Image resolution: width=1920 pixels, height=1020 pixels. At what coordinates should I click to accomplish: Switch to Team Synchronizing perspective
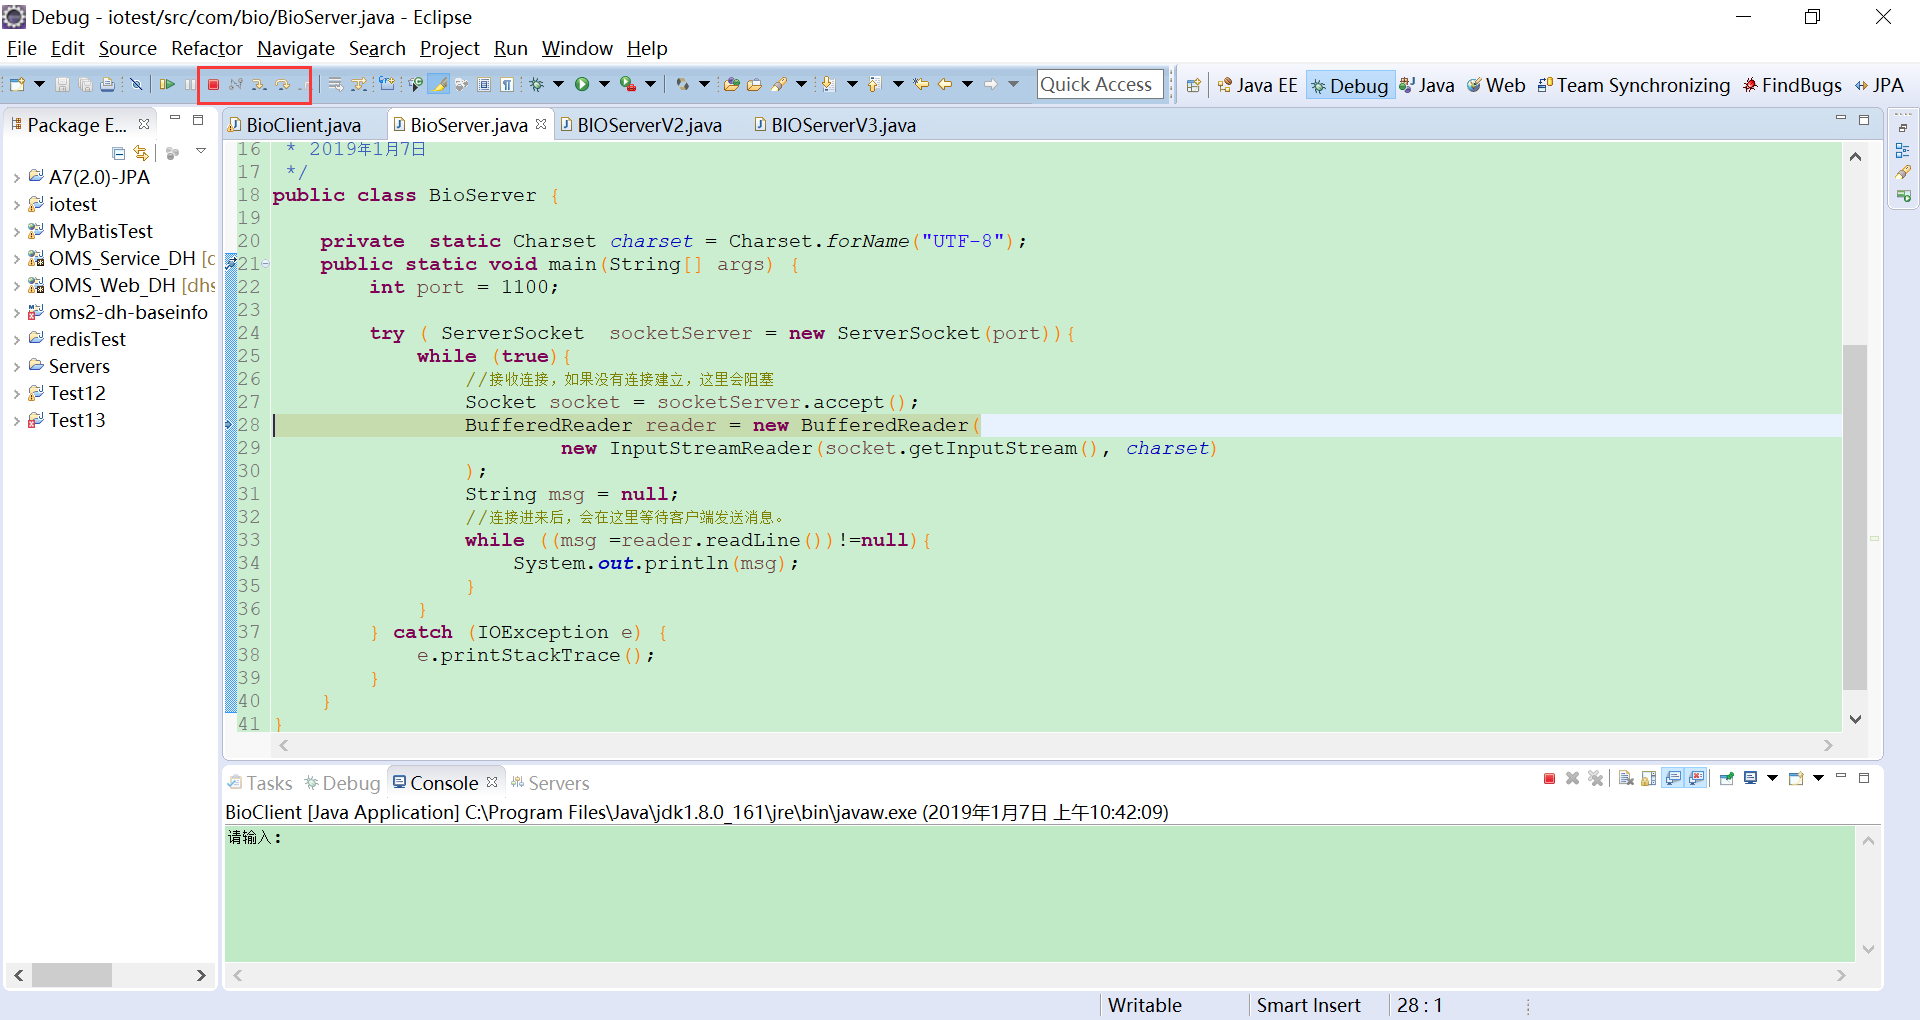coord(1634,85)
